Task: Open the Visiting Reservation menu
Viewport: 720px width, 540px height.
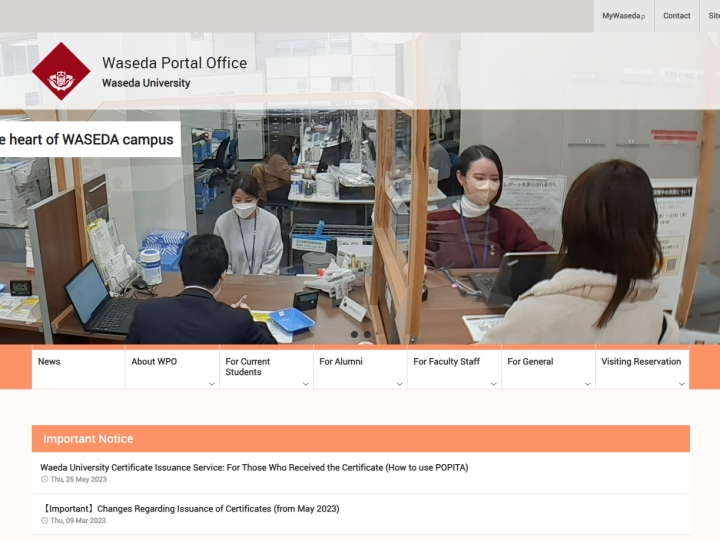Action: (x=642, y=369)
